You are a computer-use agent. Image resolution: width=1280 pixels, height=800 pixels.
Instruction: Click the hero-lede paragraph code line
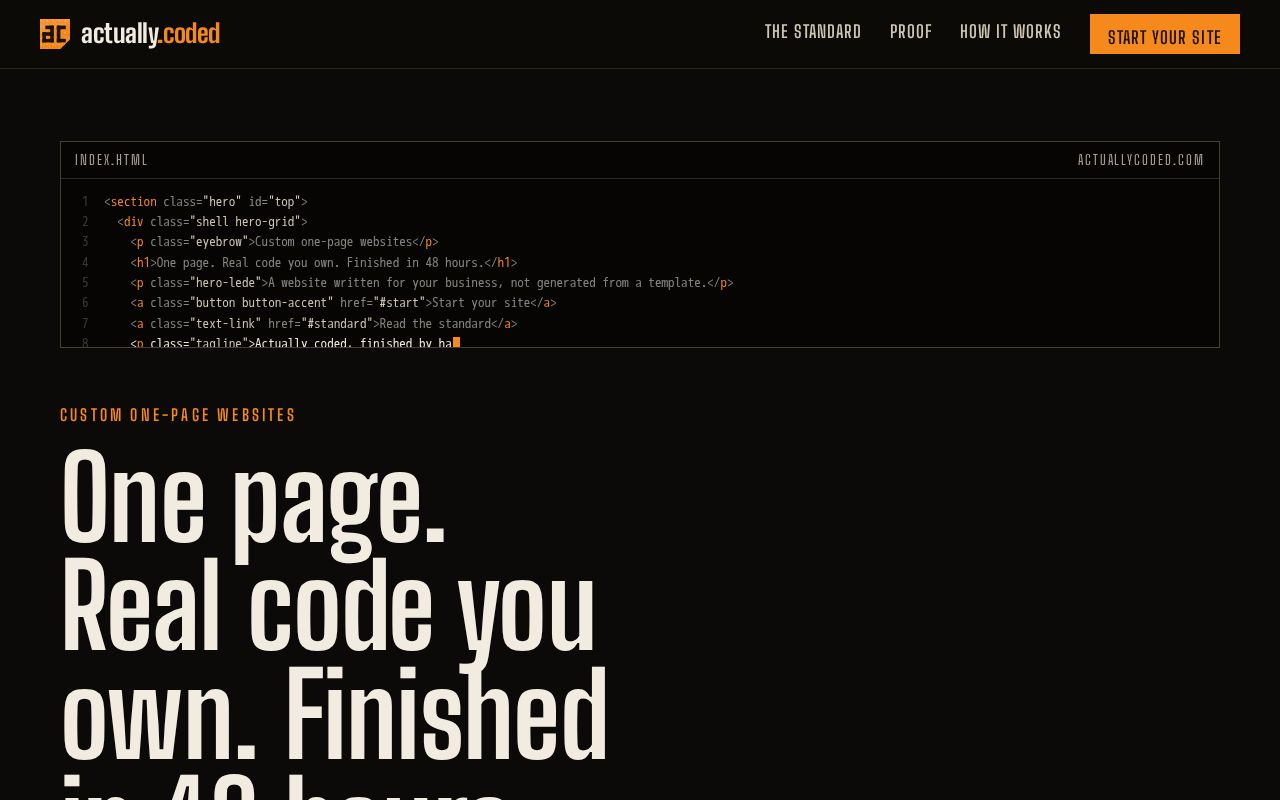(x=432, y=283)
